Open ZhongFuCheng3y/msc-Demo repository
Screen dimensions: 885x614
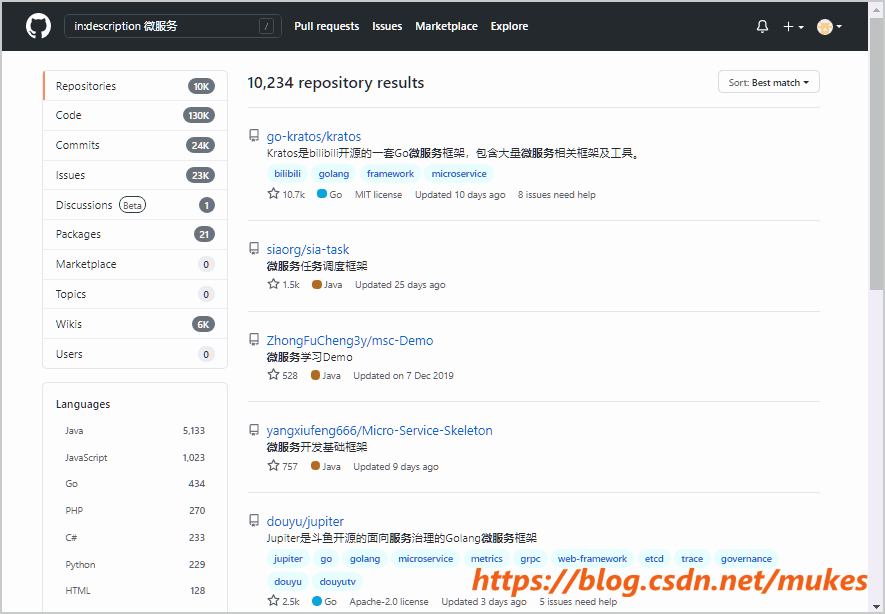(350, 340)
